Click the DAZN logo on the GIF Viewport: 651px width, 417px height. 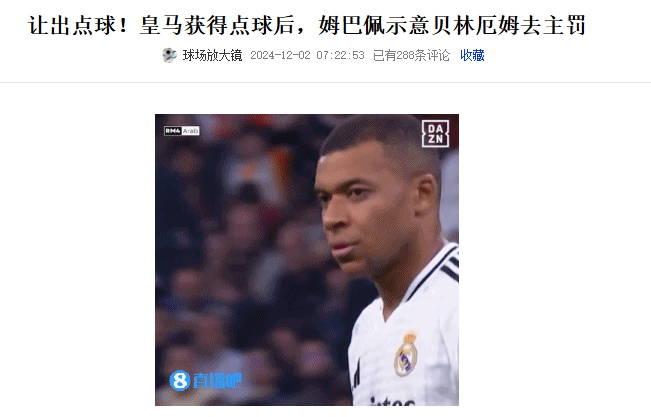coord(435,134)
